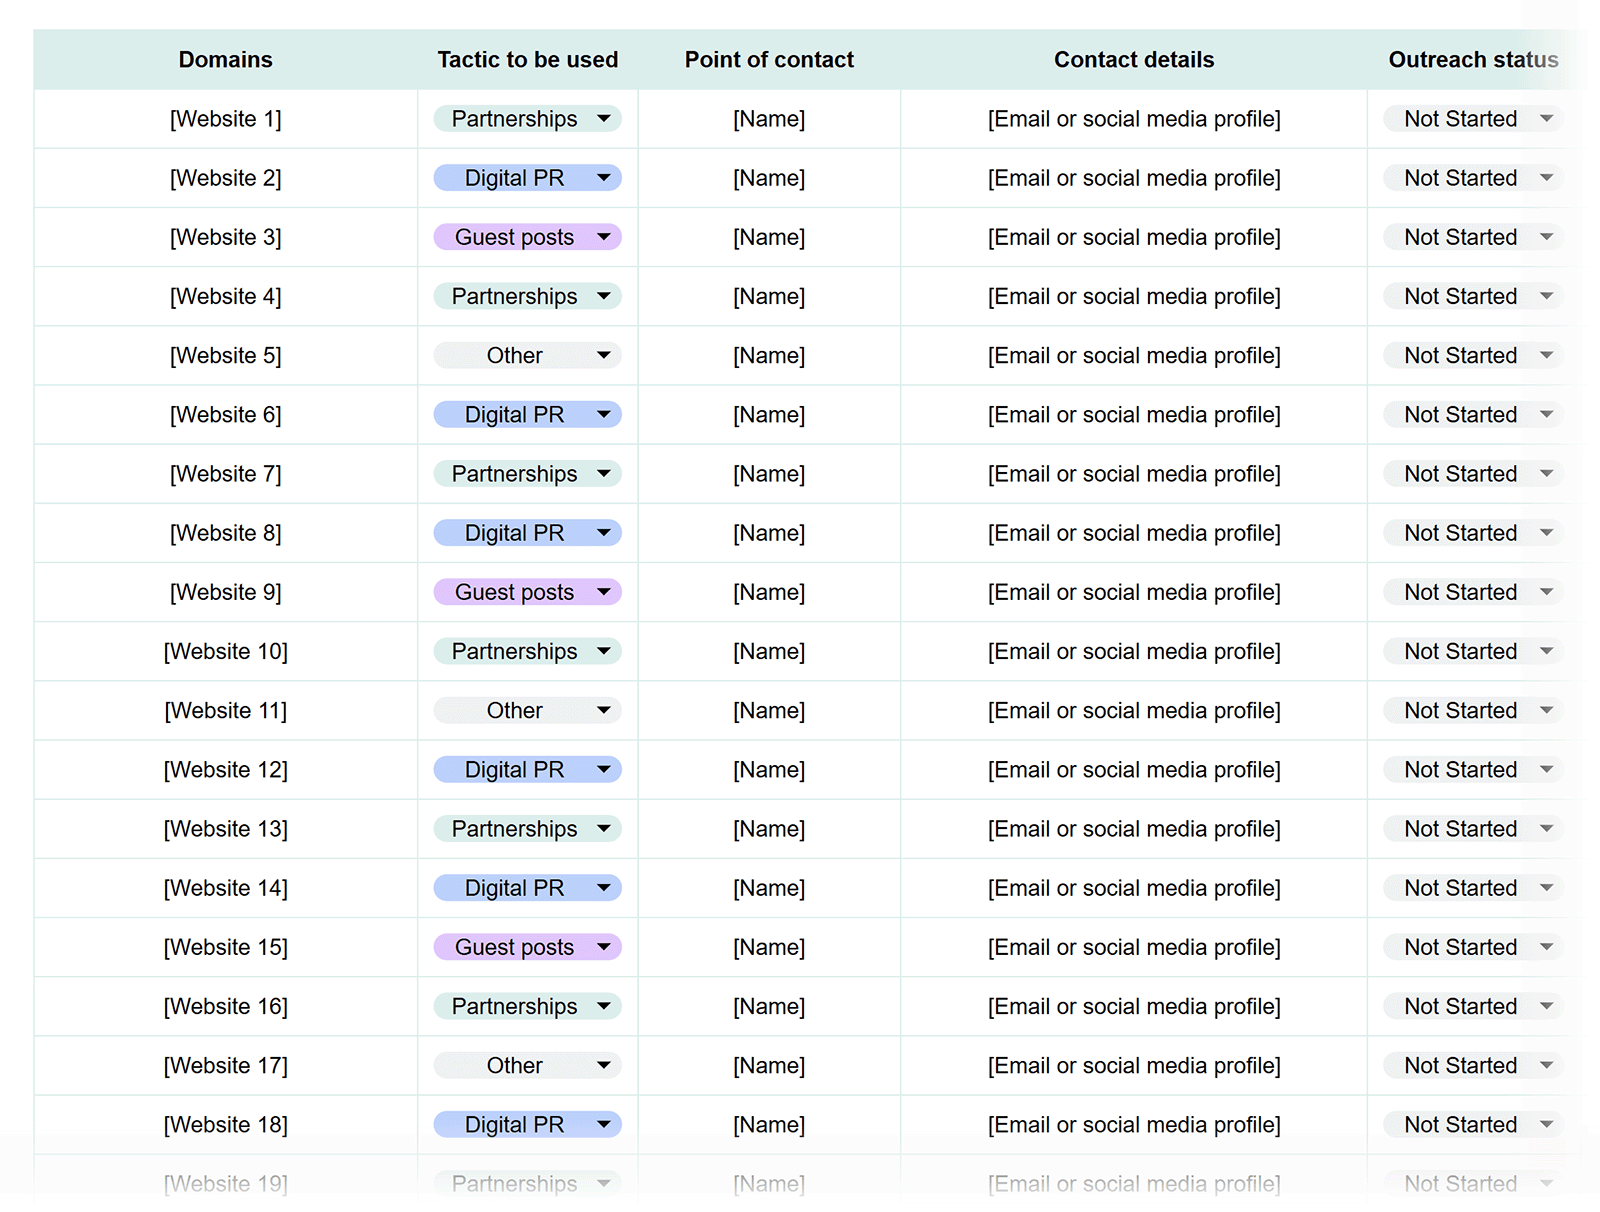Open the Guest posts tactic dropdown for Website 3
Viewport: 1600px width, 1212px height.
point(527,237)
